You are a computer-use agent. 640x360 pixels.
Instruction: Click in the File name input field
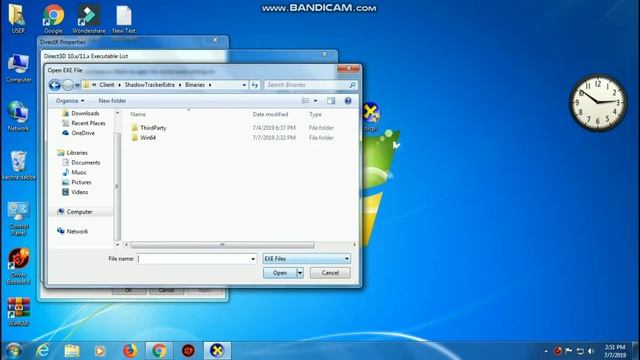coord(193,258)
